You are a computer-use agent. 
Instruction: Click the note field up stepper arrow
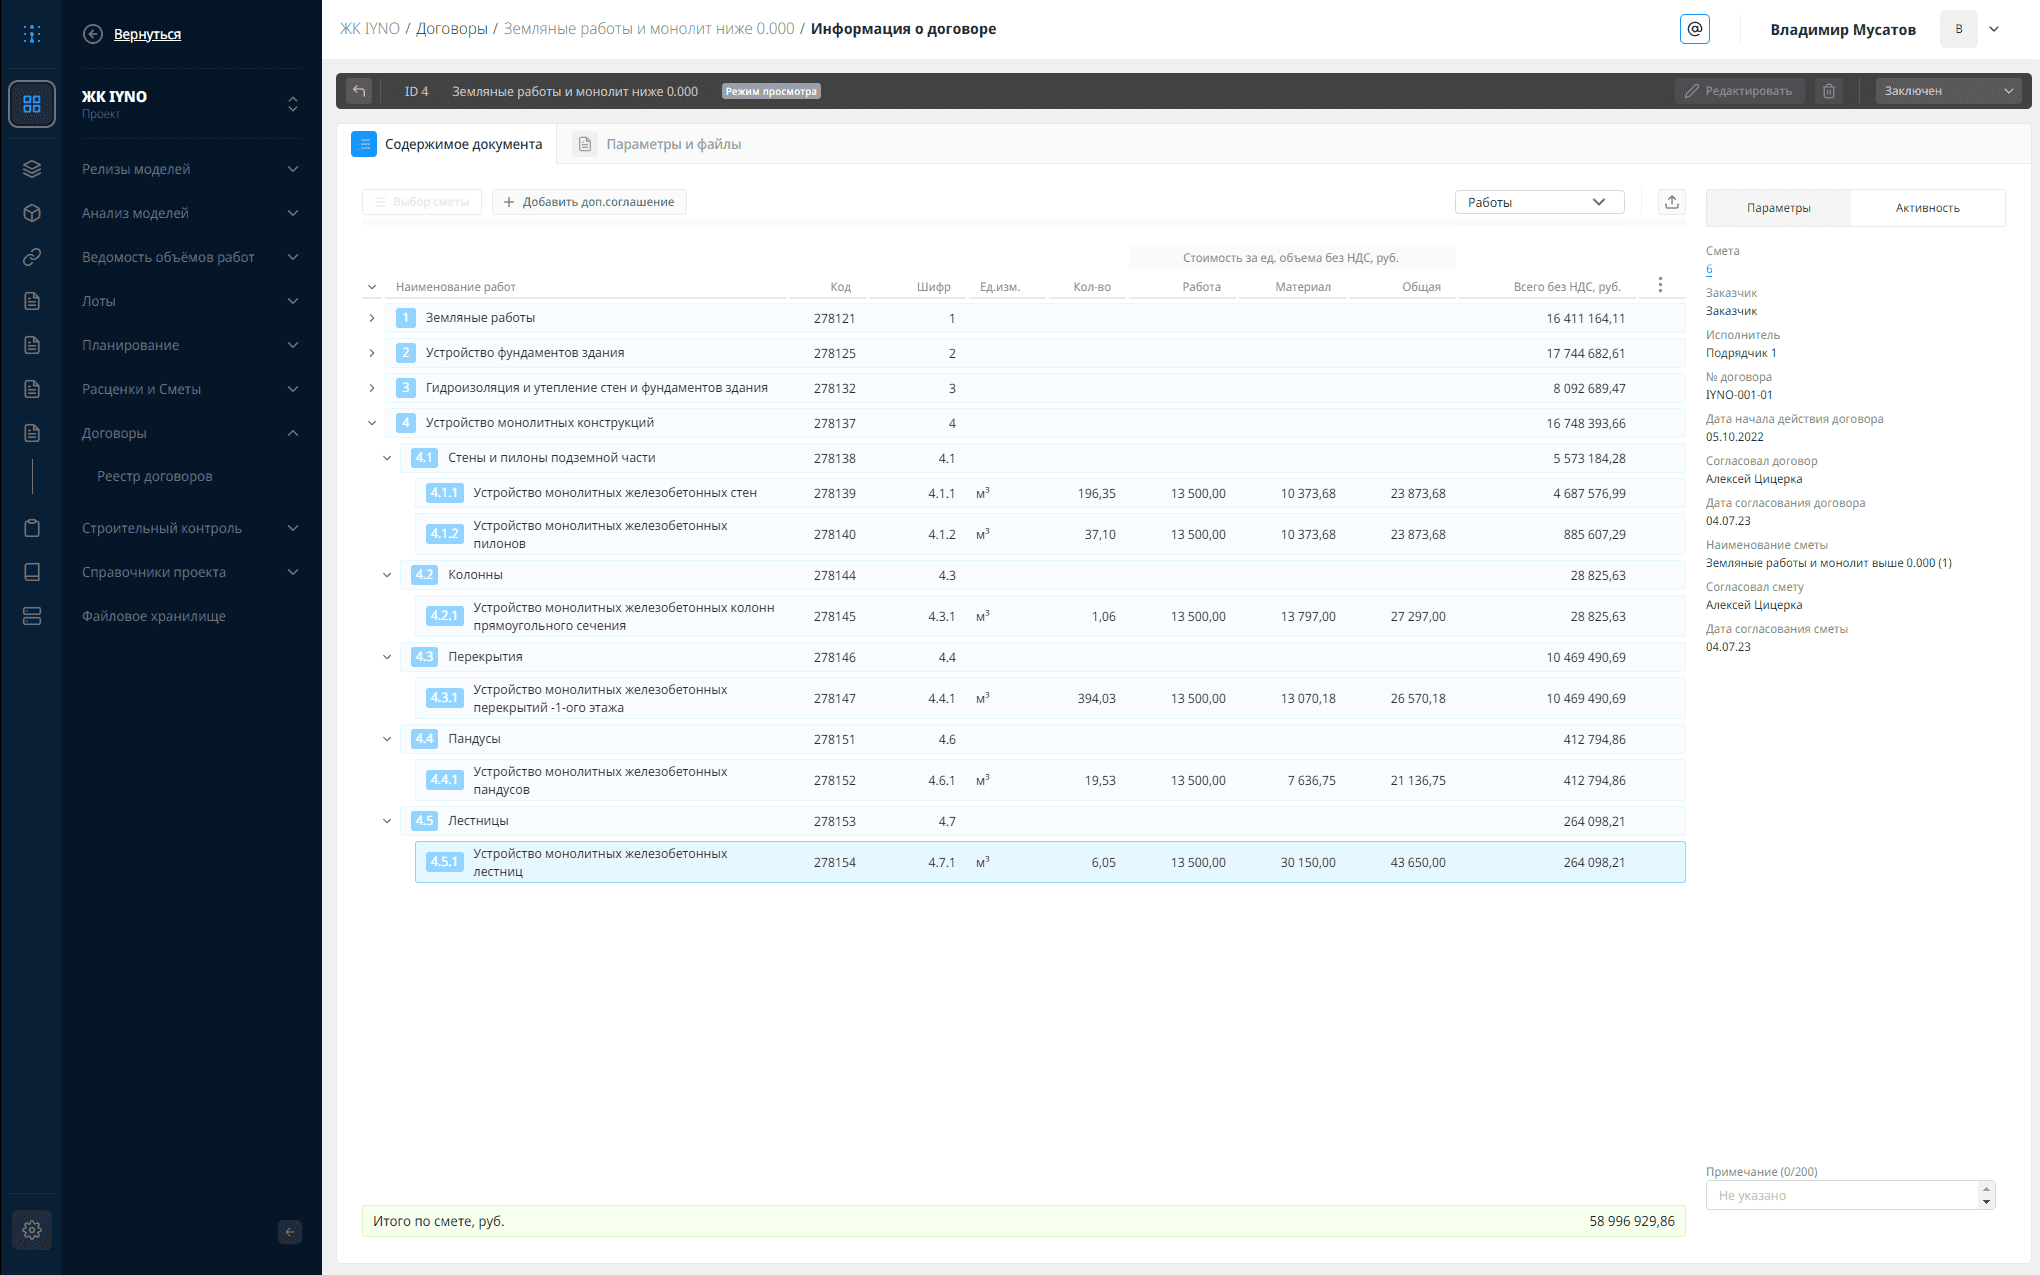click(1987, 1188)
